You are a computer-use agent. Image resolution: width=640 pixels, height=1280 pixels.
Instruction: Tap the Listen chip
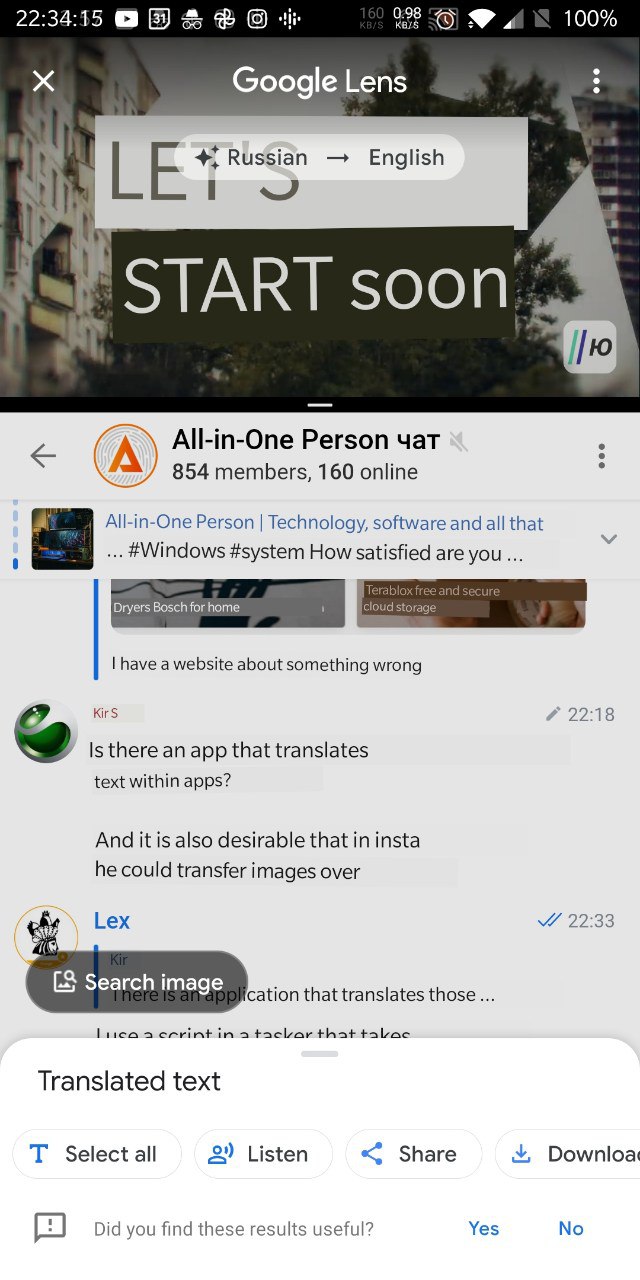pyautogui.click(x=263, y=1154)
